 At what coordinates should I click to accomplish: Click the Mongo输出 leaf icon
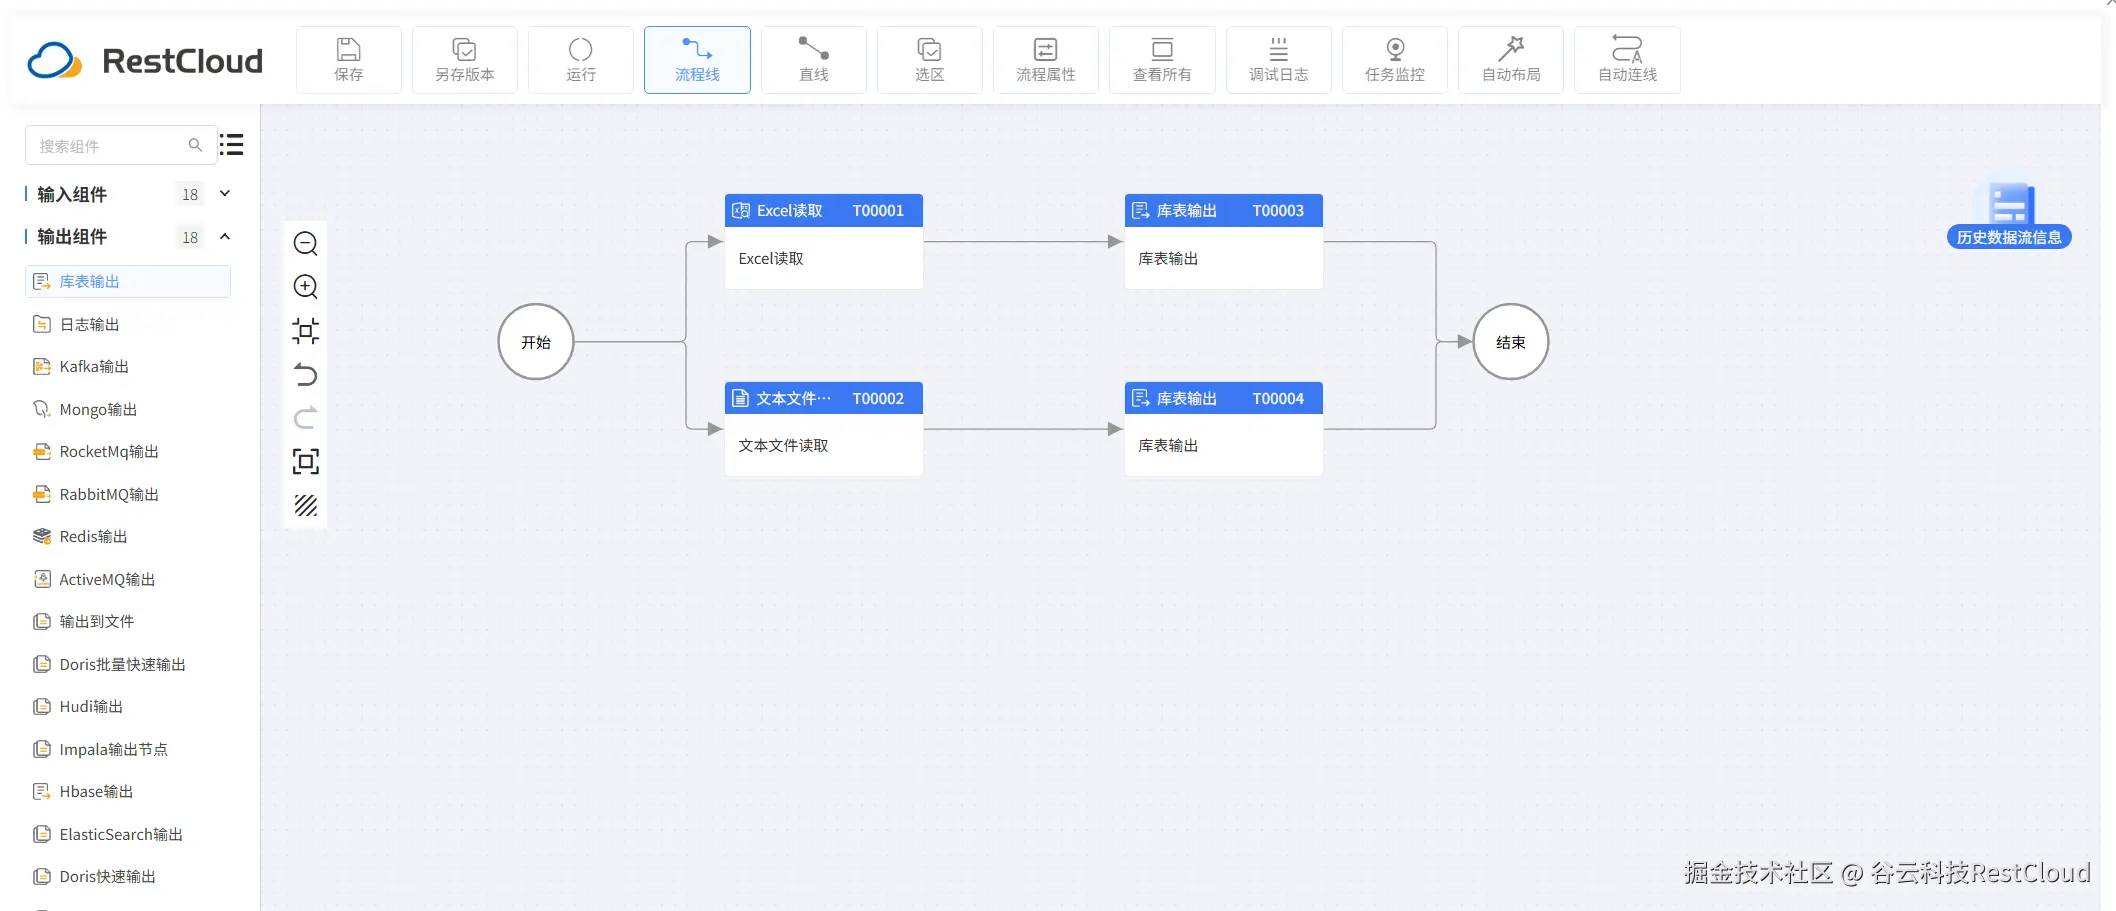42,409
